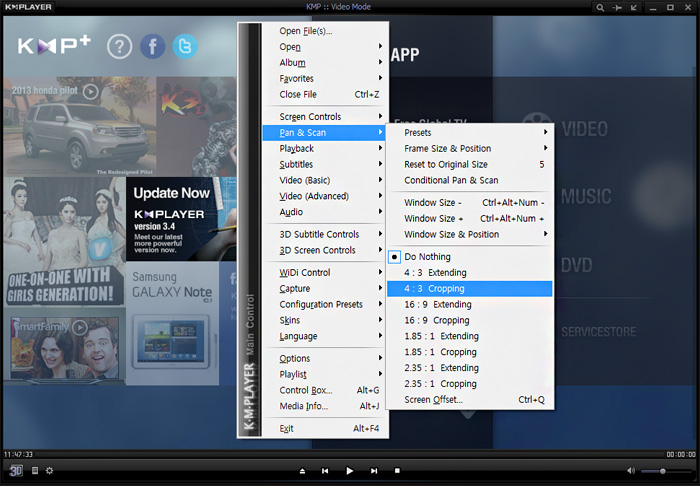Viewport: 700px width, 486px height.
Task: Choose 1.85 : 1 Cropping
Action: pyautogui.click(x=470, y=352)
